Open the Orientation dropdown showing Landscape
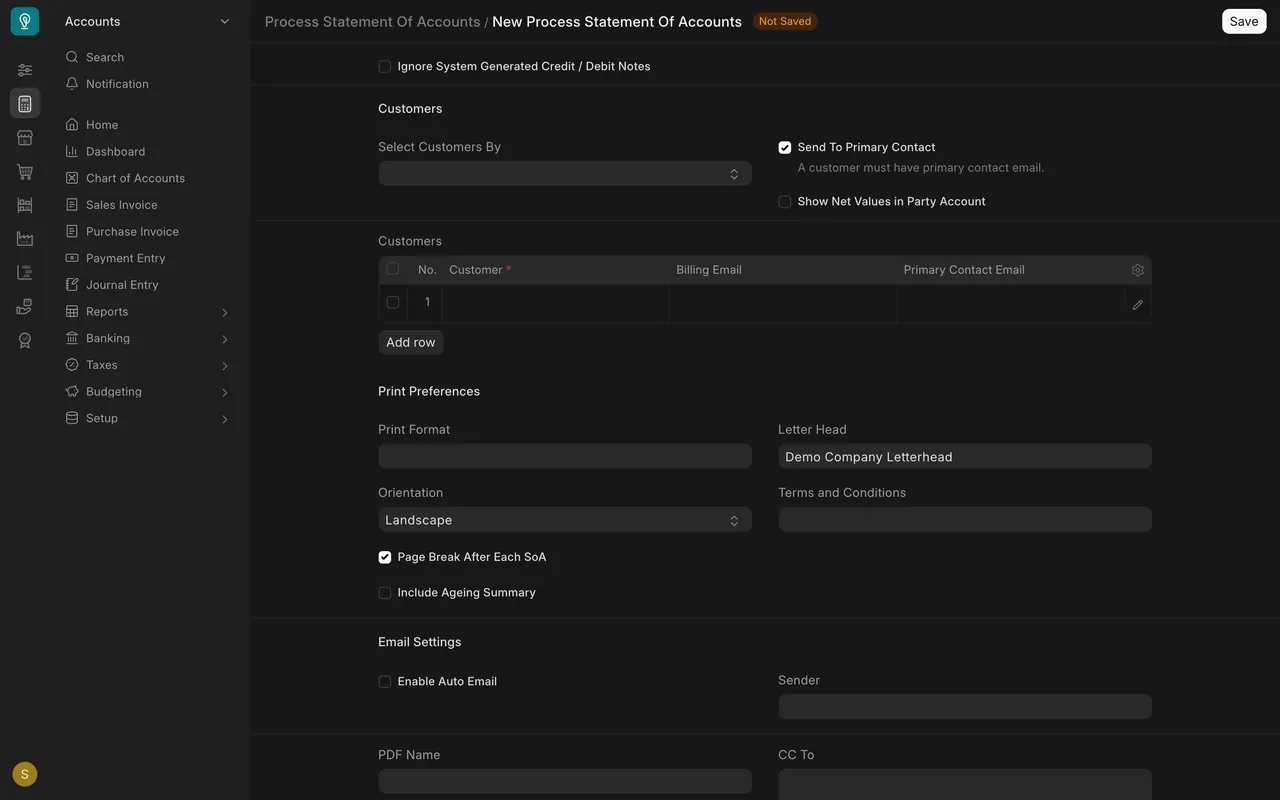This screenshot has height=800, width=1280. tap(565, 520)
